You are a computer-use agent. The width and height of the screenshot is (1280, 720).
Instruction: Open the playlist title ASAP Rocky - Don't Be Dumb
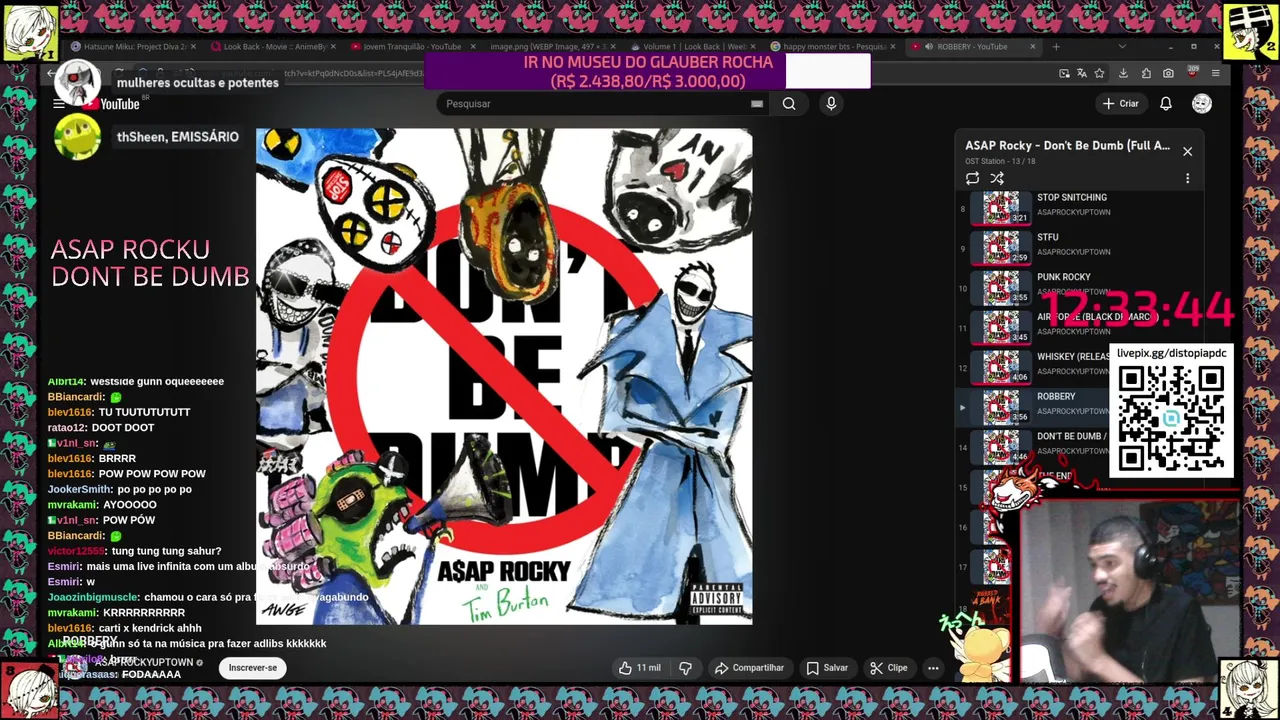[x=1067, y=146]
